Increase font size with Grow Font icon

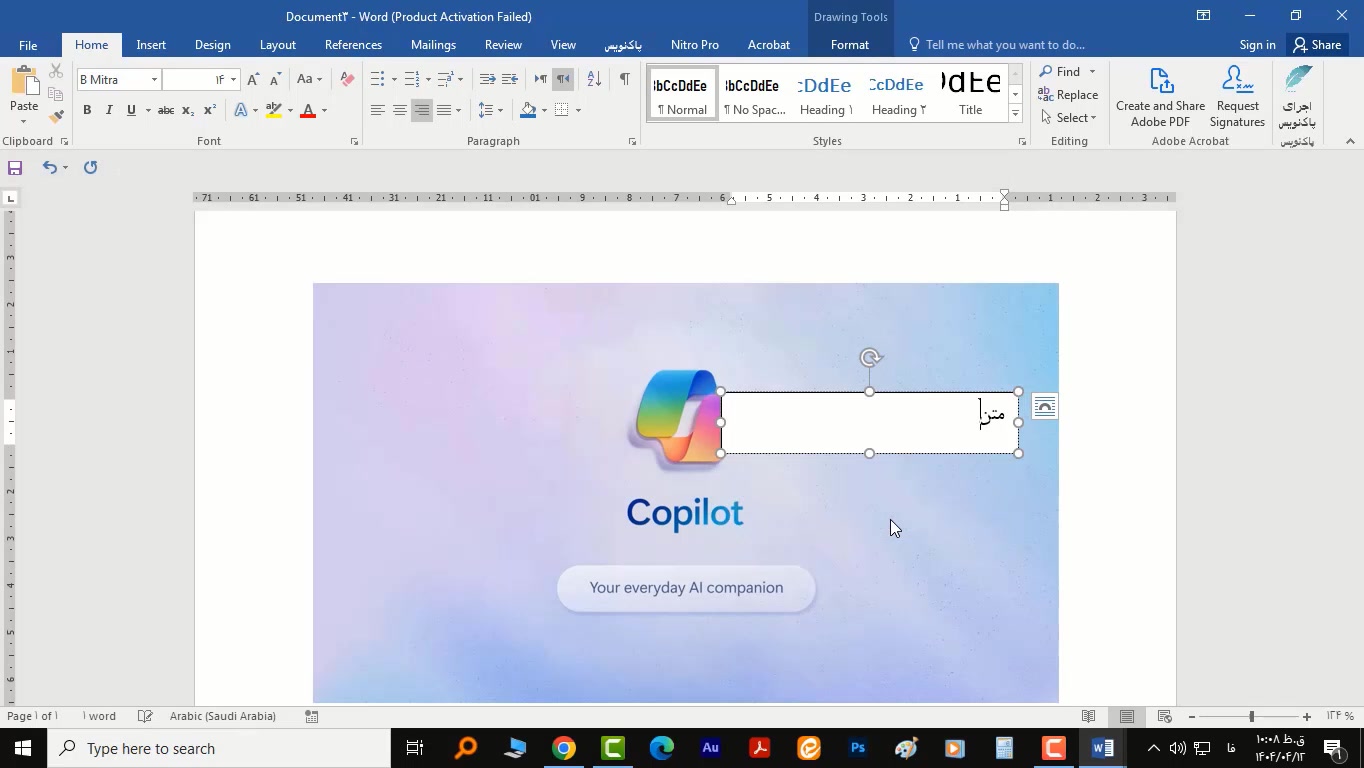(x=253, y=80)
